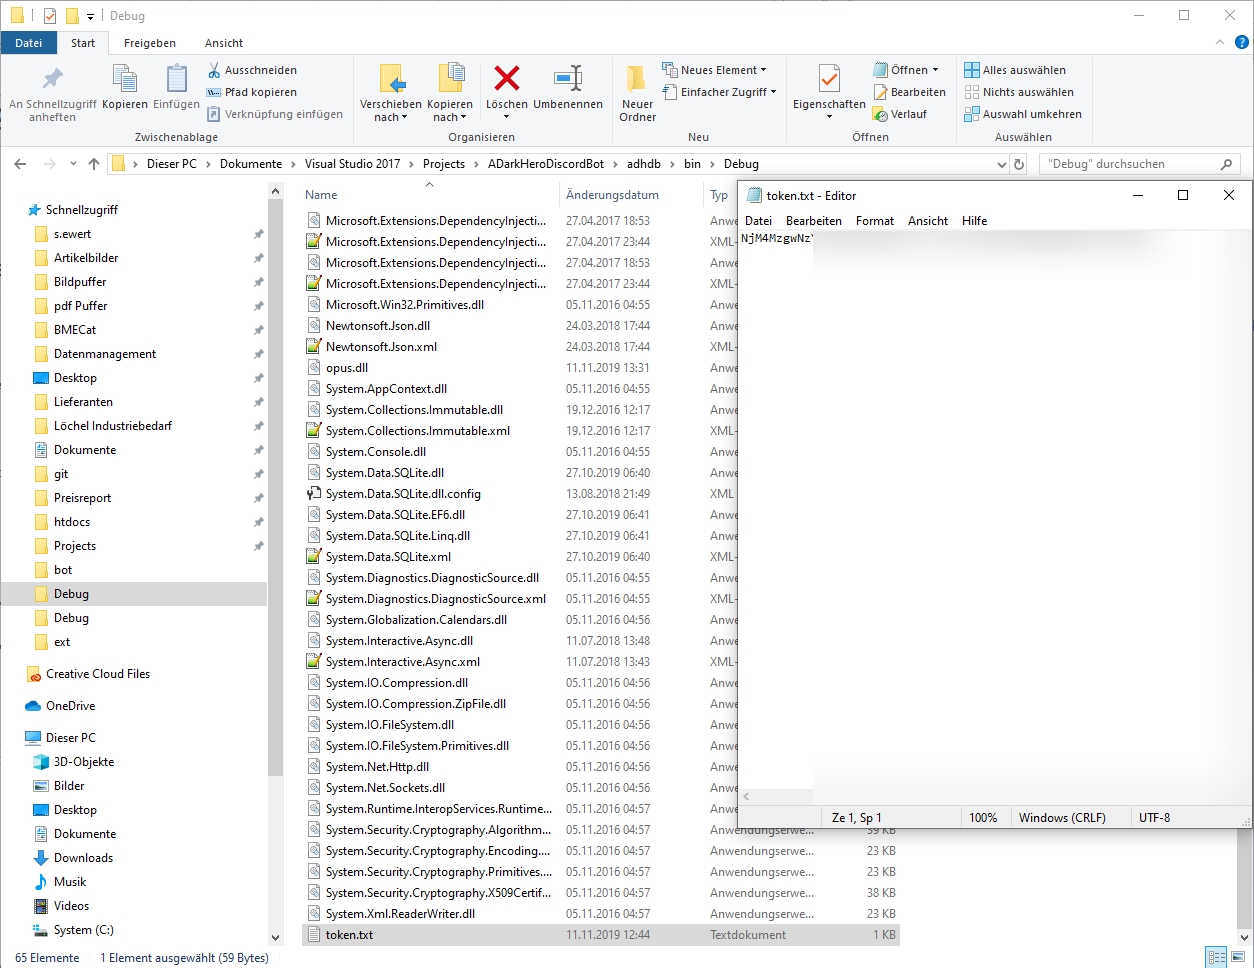
Task: Click Alles auswählen in ribbon
Action: click(1015, 70)
